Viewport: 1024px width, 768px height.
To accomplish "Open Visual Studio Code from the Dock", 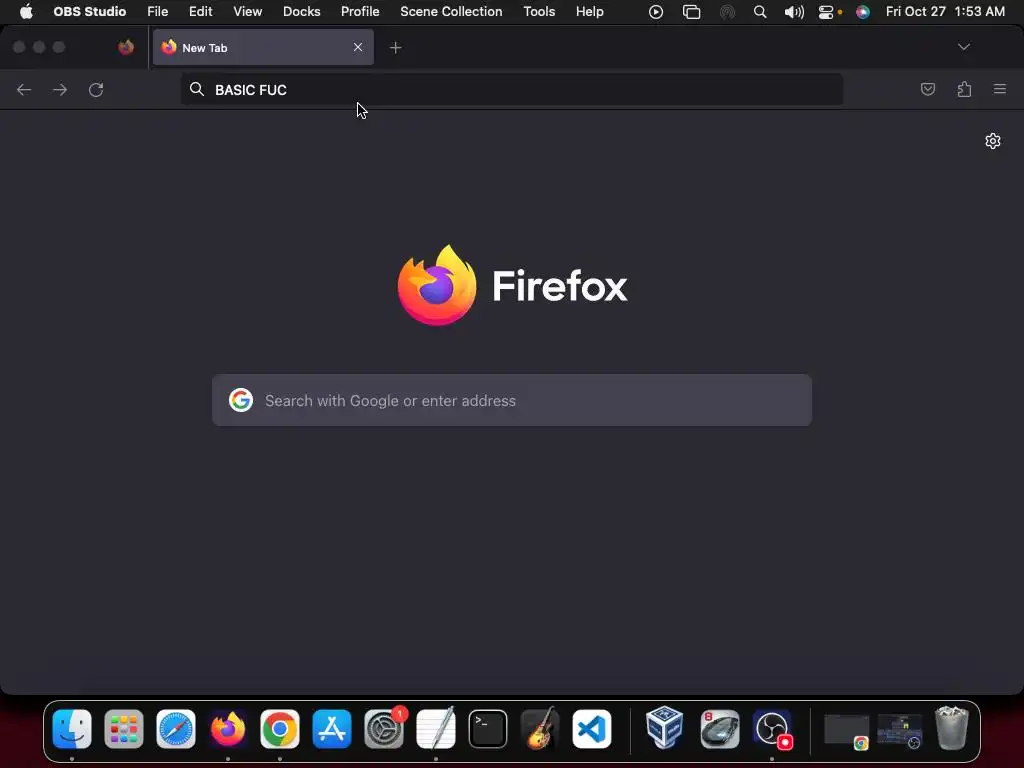I will pos(592,729).
